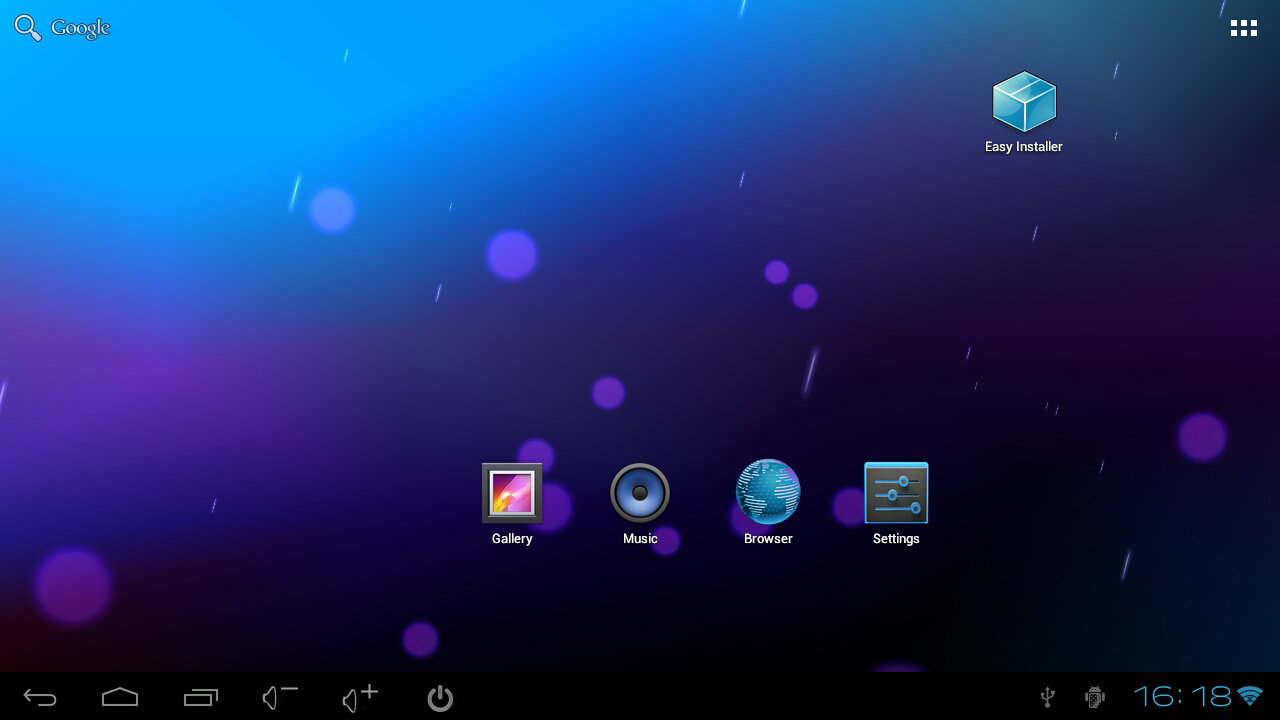Tap the Back navigation arrow
1280x720 pixels.
pos(40,697)
